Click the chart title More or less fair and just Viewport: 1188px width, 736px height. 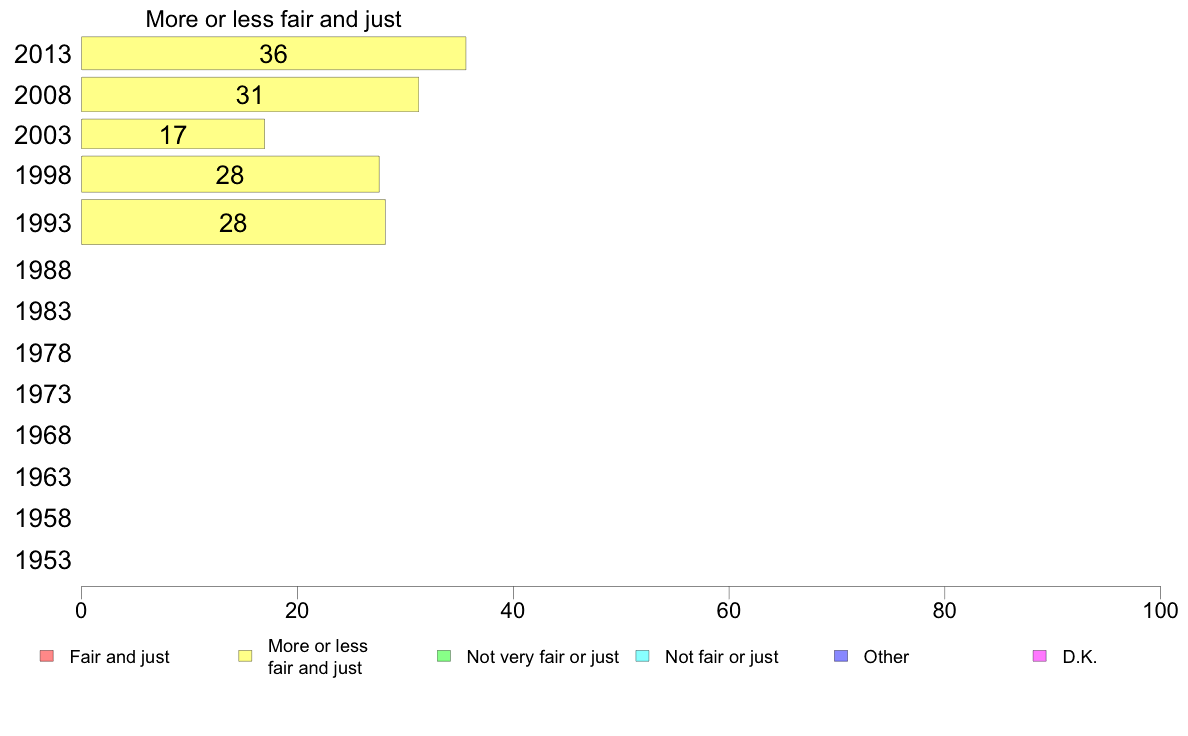coord(274,19)
